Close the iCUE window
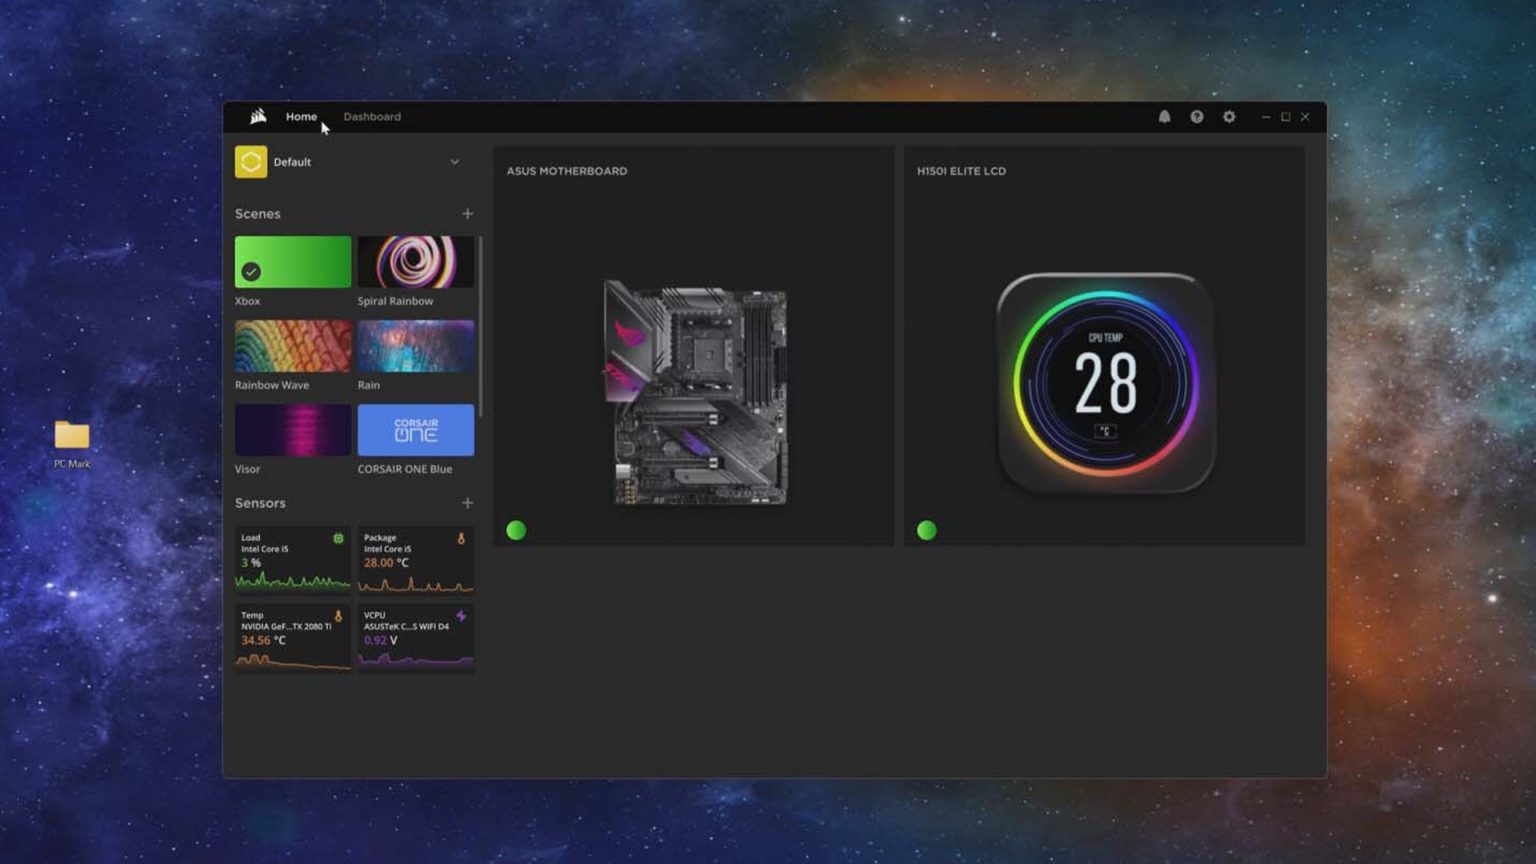This screenshot has height=864, width=1536. click(1305, 117)
